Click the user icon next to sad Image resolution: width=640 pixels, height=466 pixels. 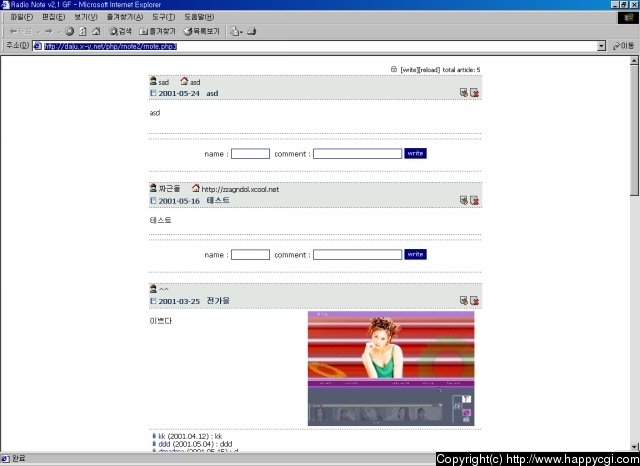point(153,81)
